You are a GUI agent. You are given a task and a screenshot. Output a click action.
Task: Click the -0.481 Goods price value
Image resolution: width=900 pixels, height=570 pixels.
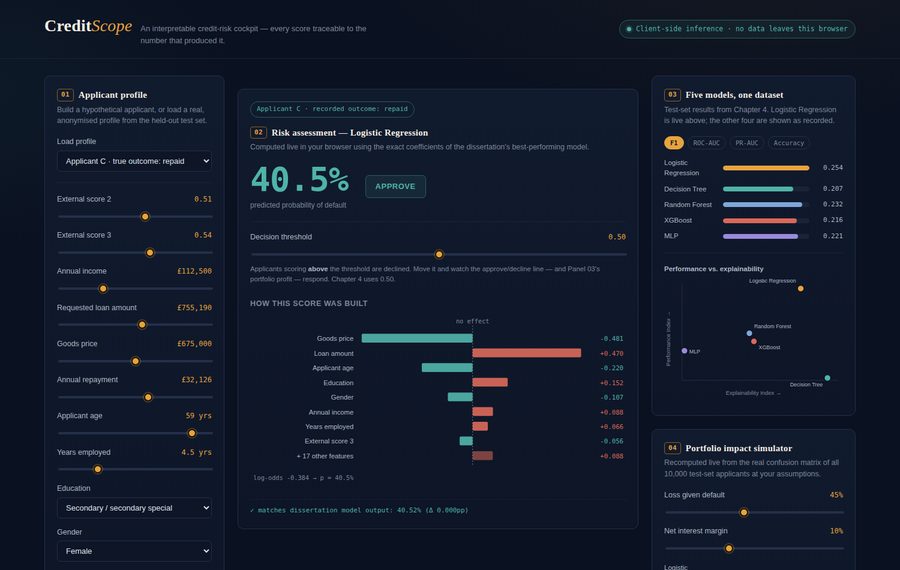[x=611, y=339]
